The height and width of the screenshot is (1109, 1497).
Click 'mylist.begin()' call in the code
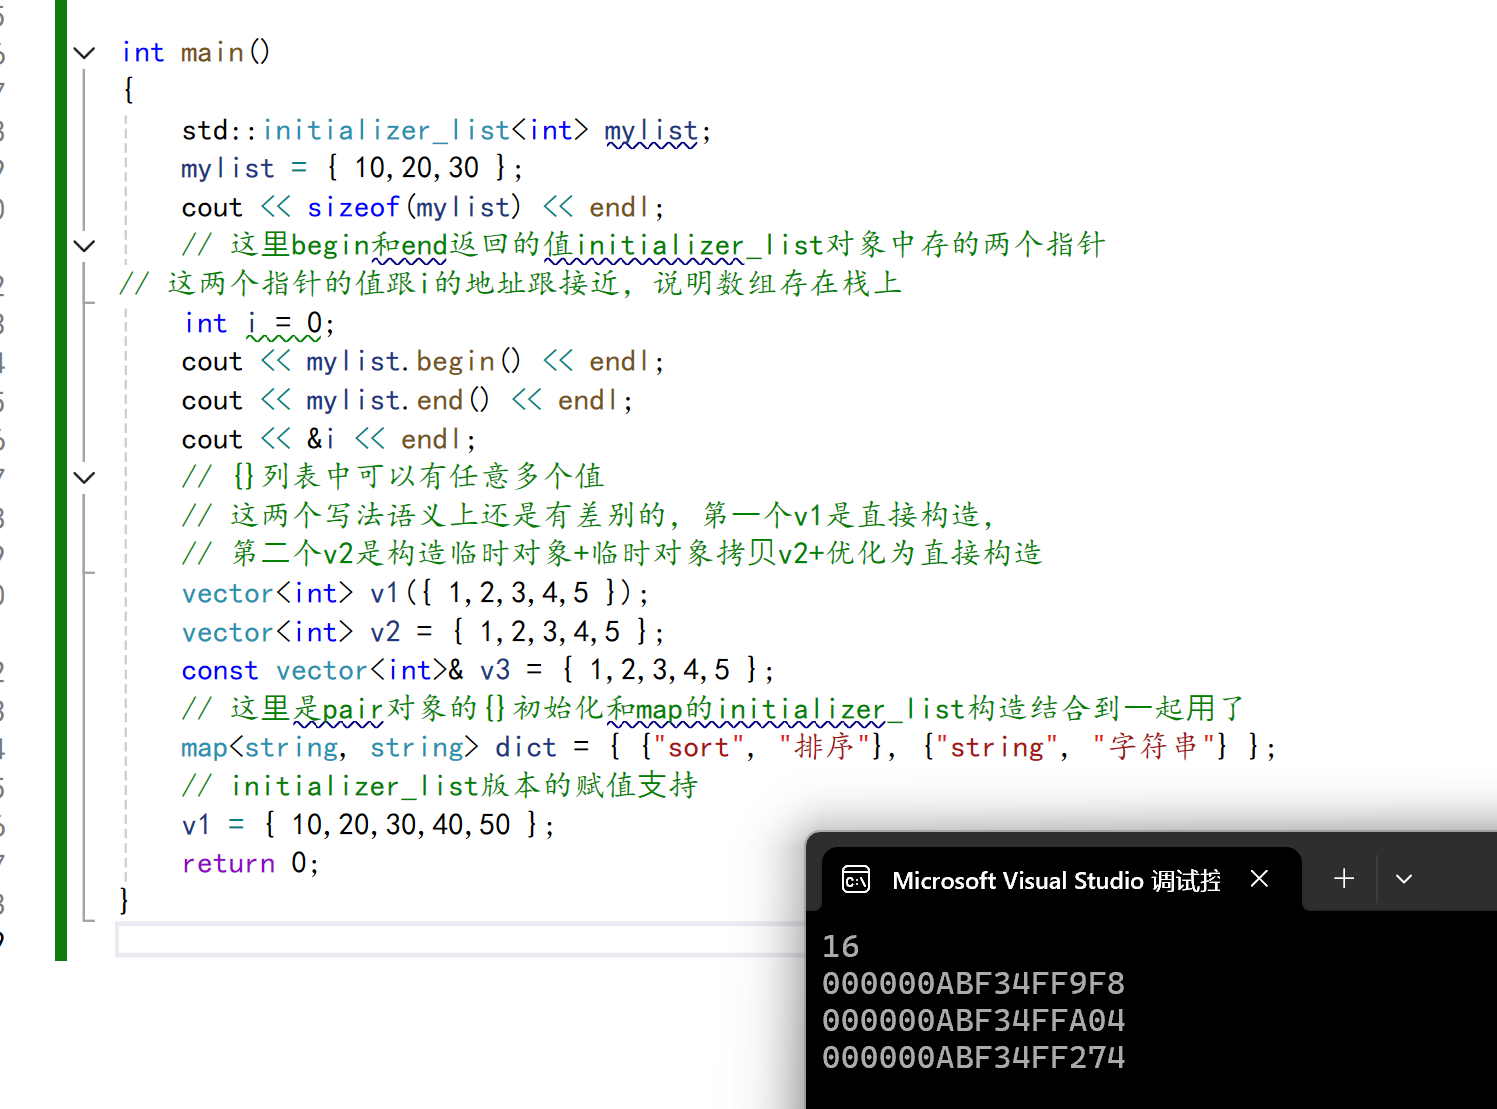point(414,361)
